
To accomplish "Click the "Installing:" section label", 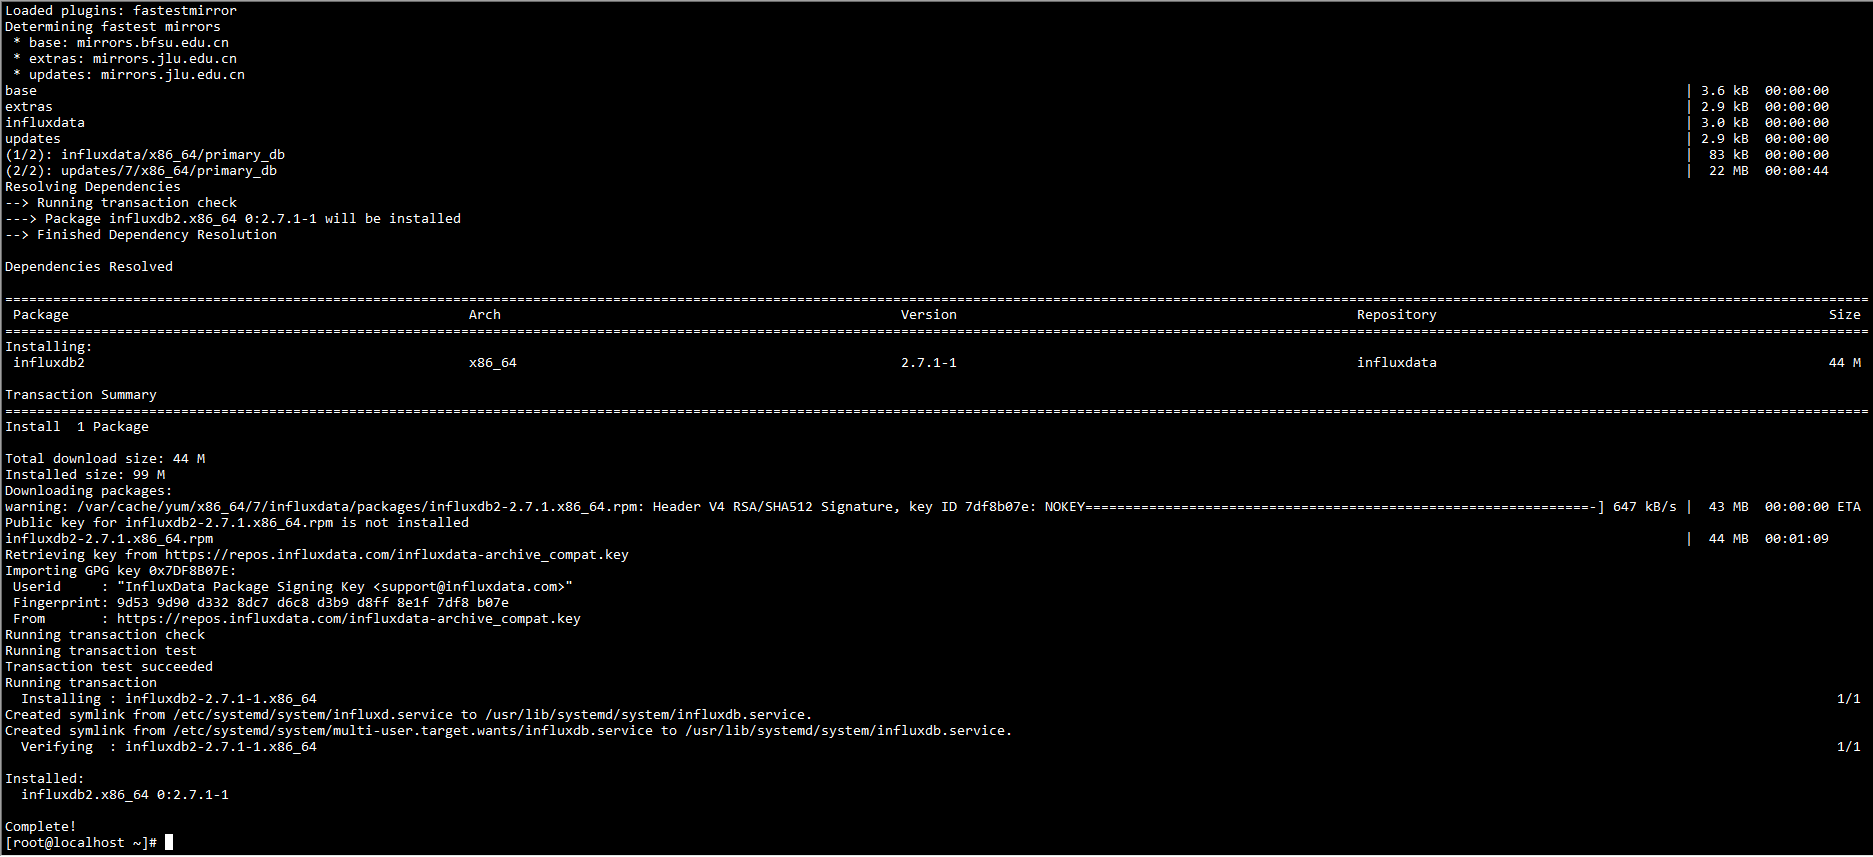I will pyautogui.click(x=49, y=347).
